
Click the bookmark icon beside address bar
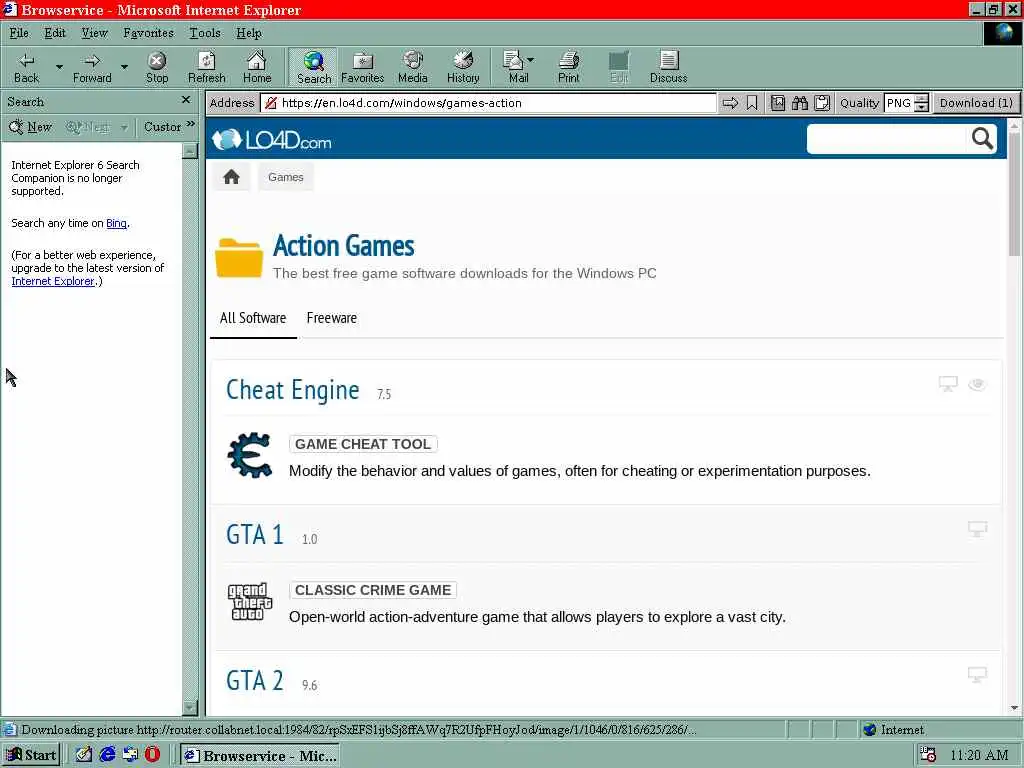[752, 103]
